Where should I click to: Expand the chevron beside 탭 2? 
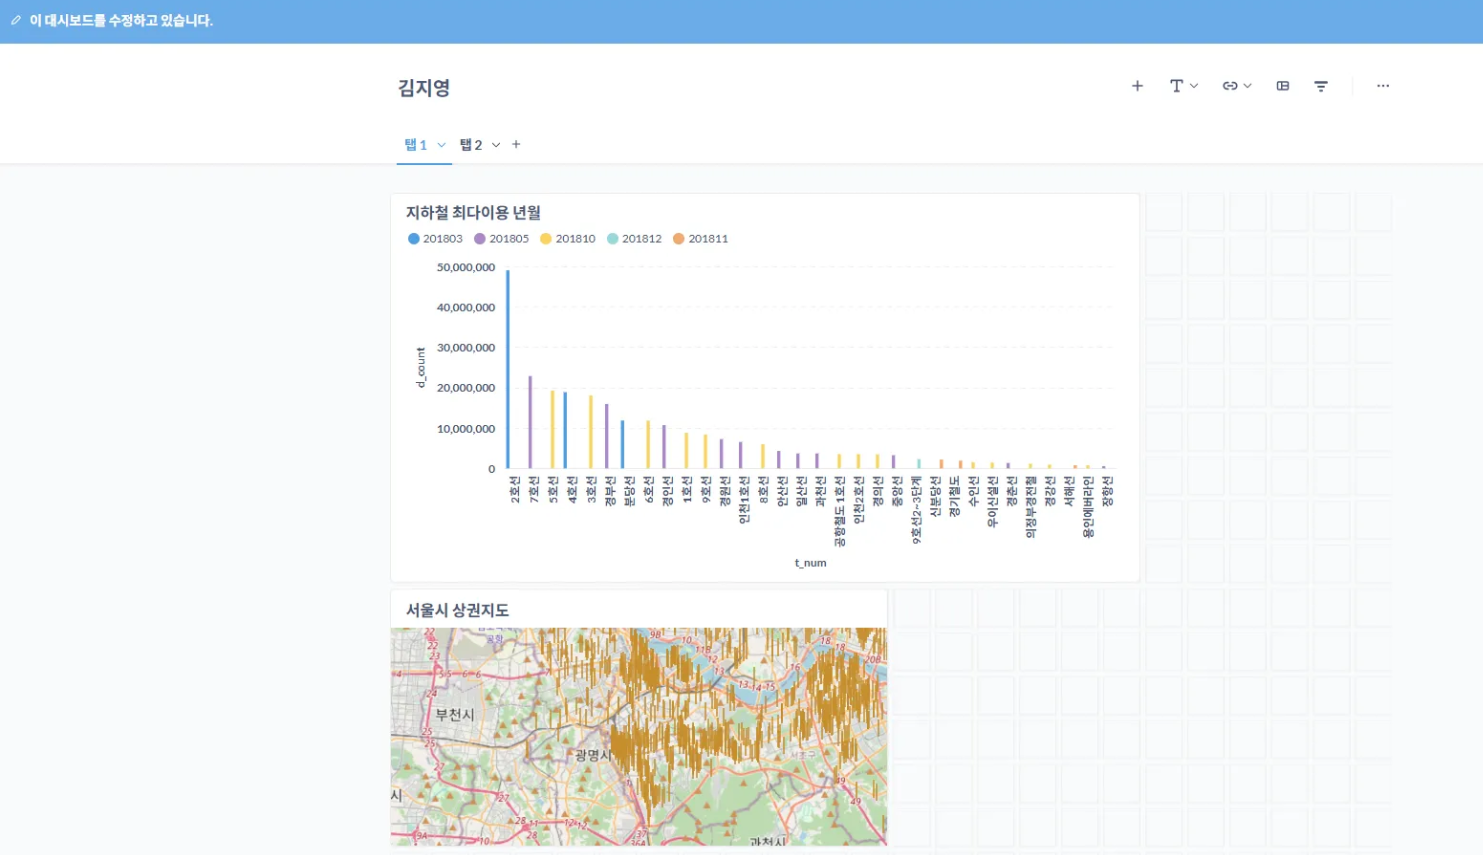496,145
